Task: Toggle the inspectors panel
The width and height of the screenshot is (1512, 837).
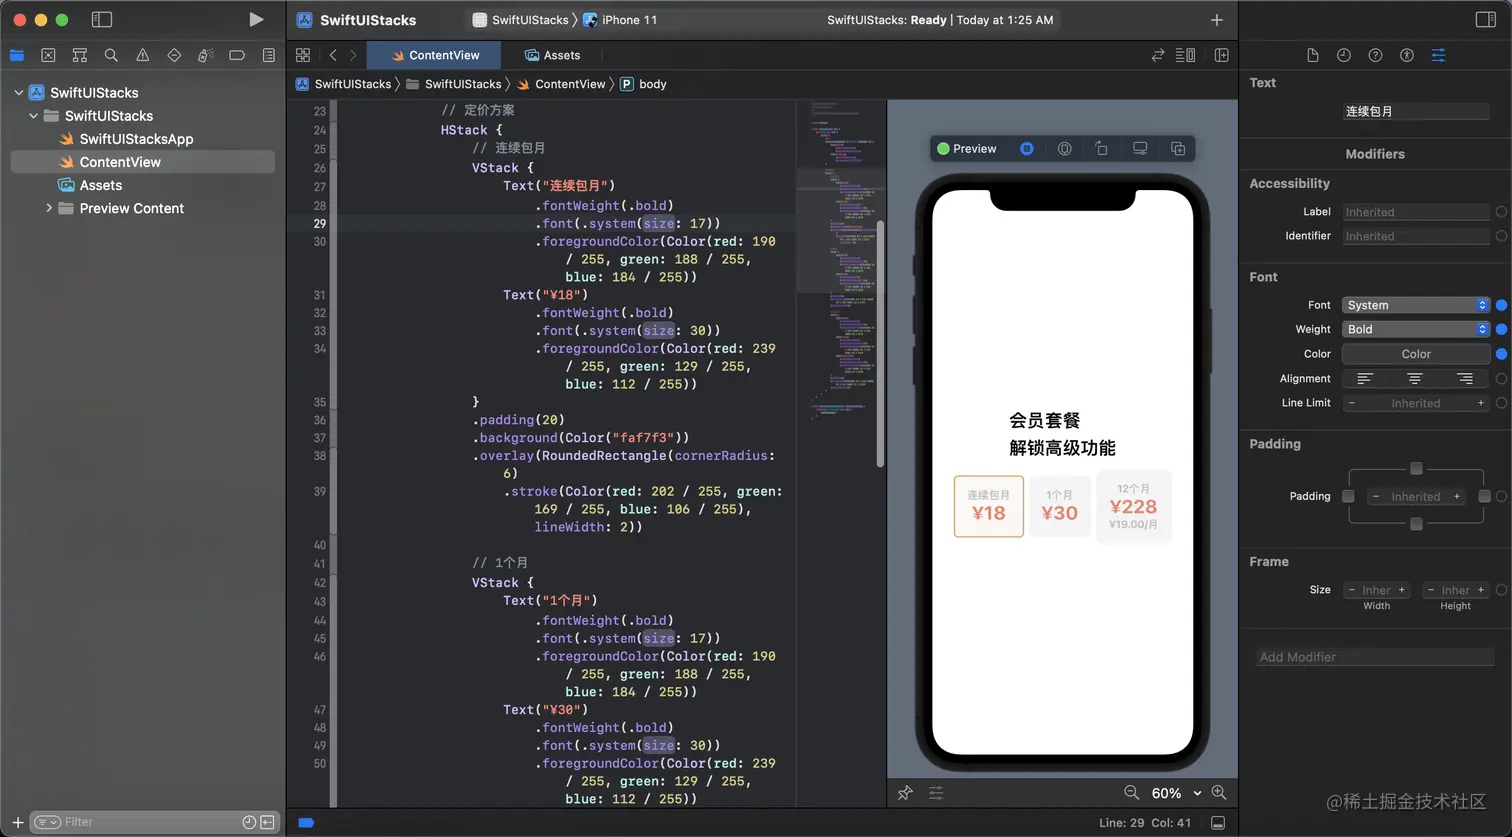Action: pyautogui.click(x=1486, y=19)
